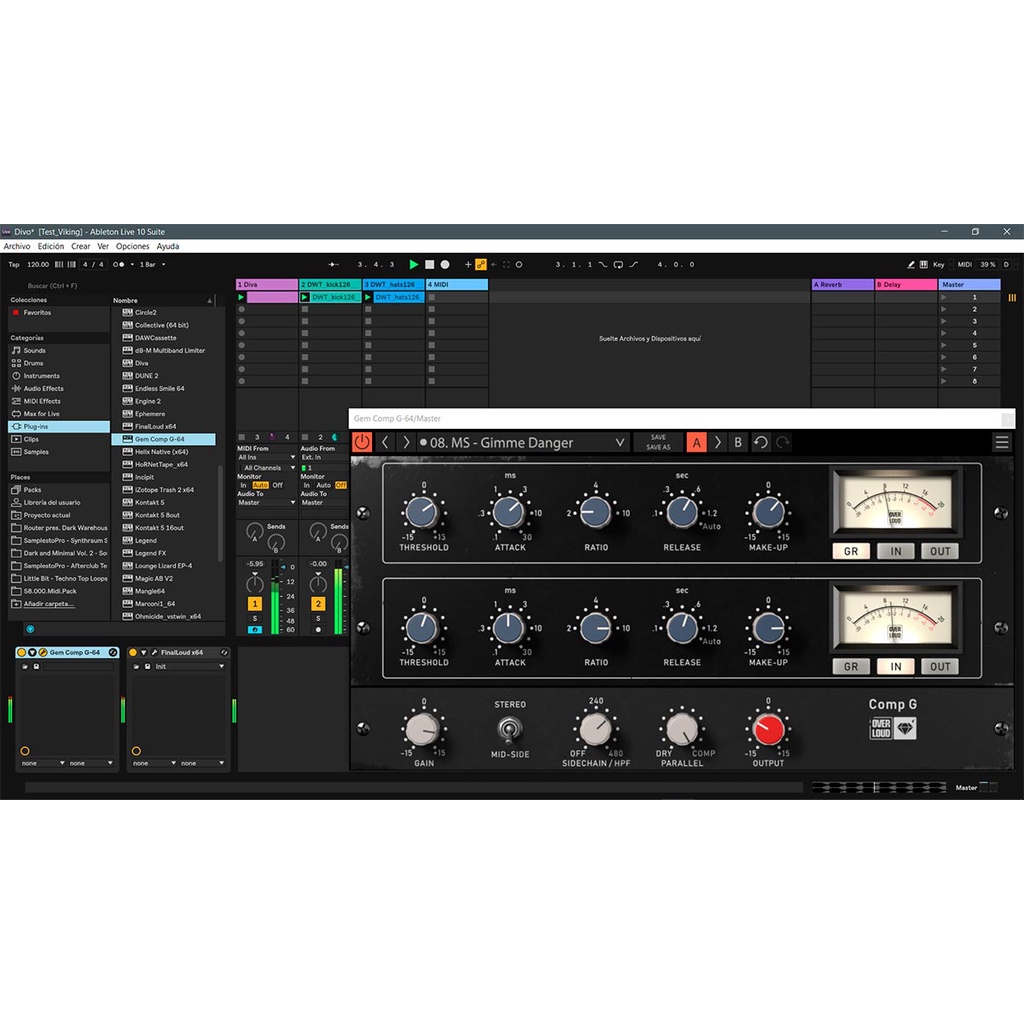Viewport: 1024px width, 1024px height.
Task: Stop playback with the square Stop button
Action: 429,264
